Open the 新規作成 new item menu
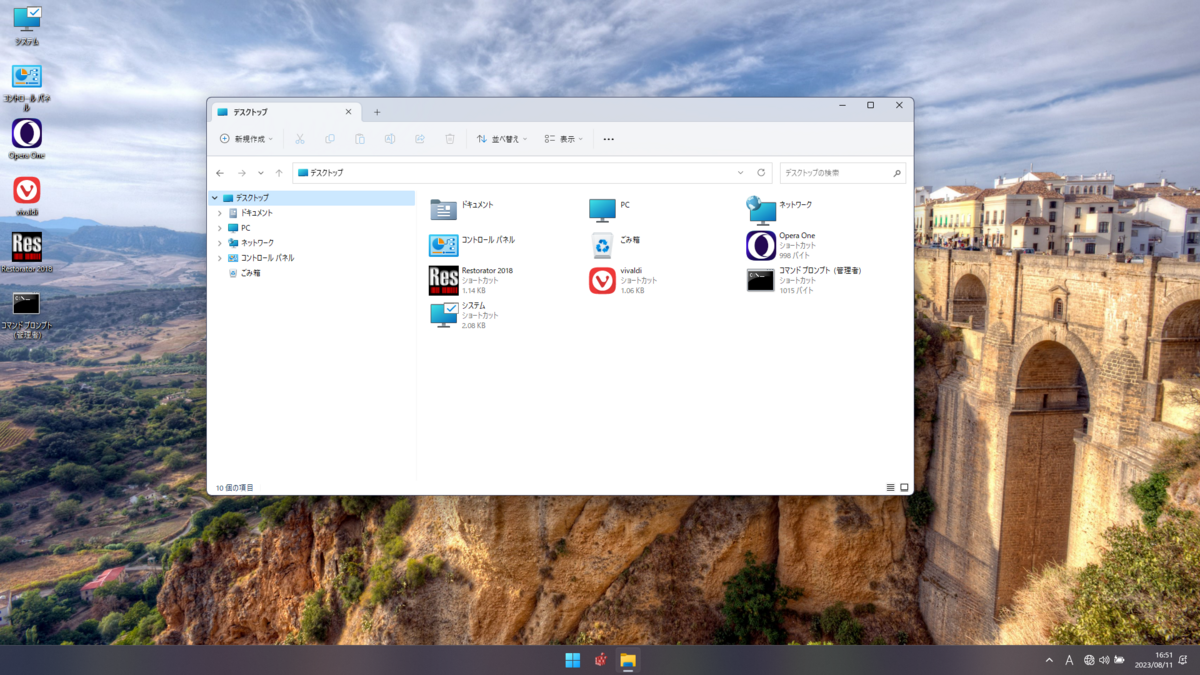This screenshot has height=675, width=1200. [246, 138]
